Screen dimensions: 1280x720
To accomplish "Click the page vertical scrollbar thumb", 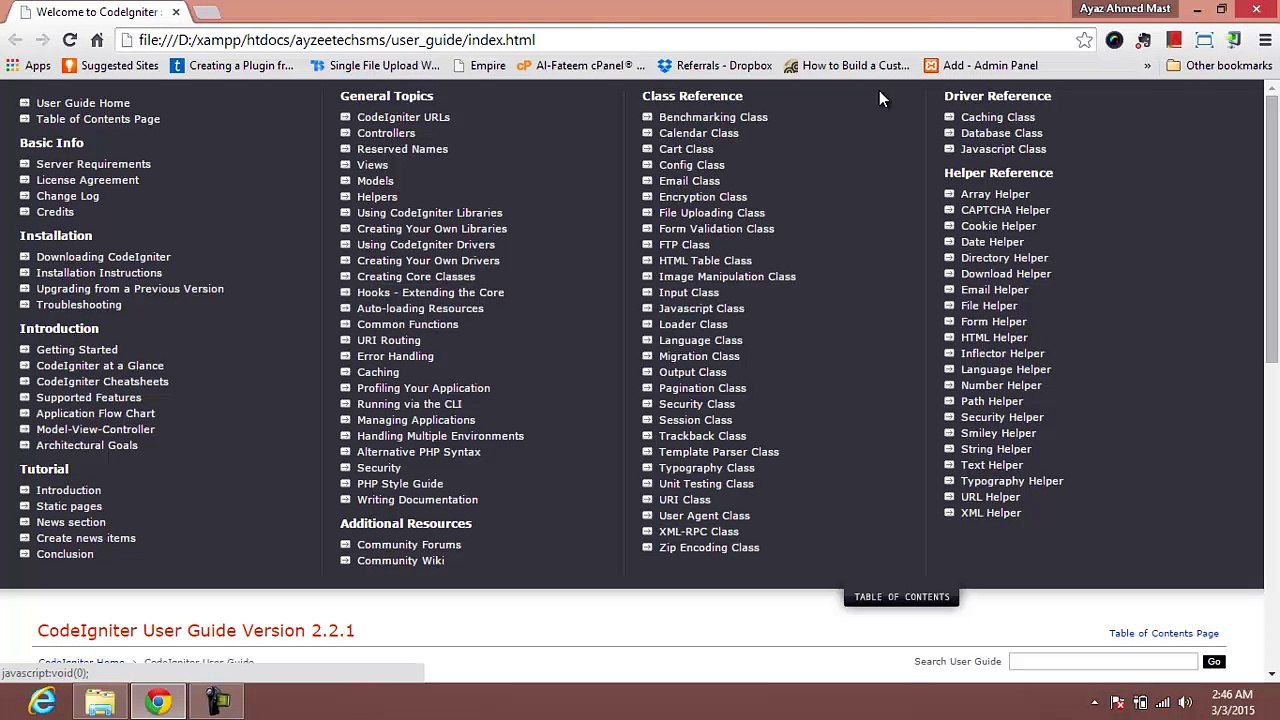I will point(1272,230).
